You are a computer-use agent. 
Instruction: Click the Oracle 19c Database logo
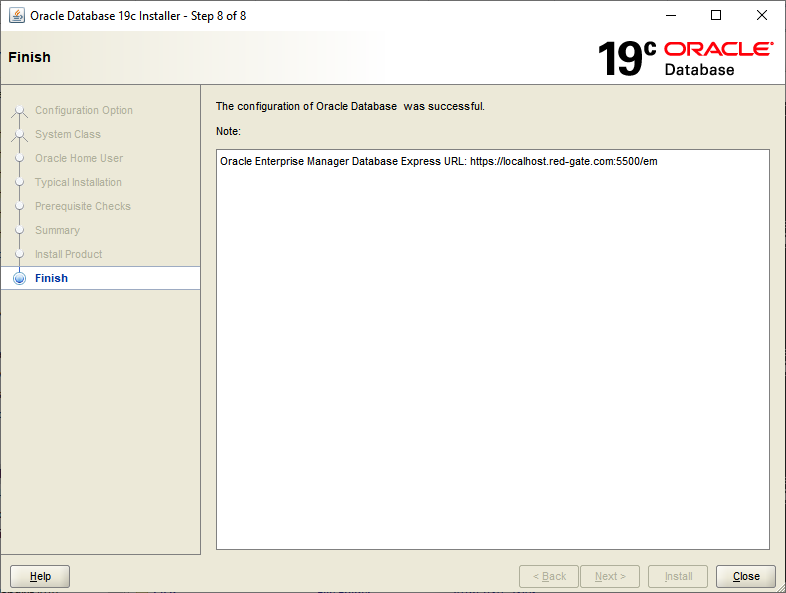[x=685, y=58]
